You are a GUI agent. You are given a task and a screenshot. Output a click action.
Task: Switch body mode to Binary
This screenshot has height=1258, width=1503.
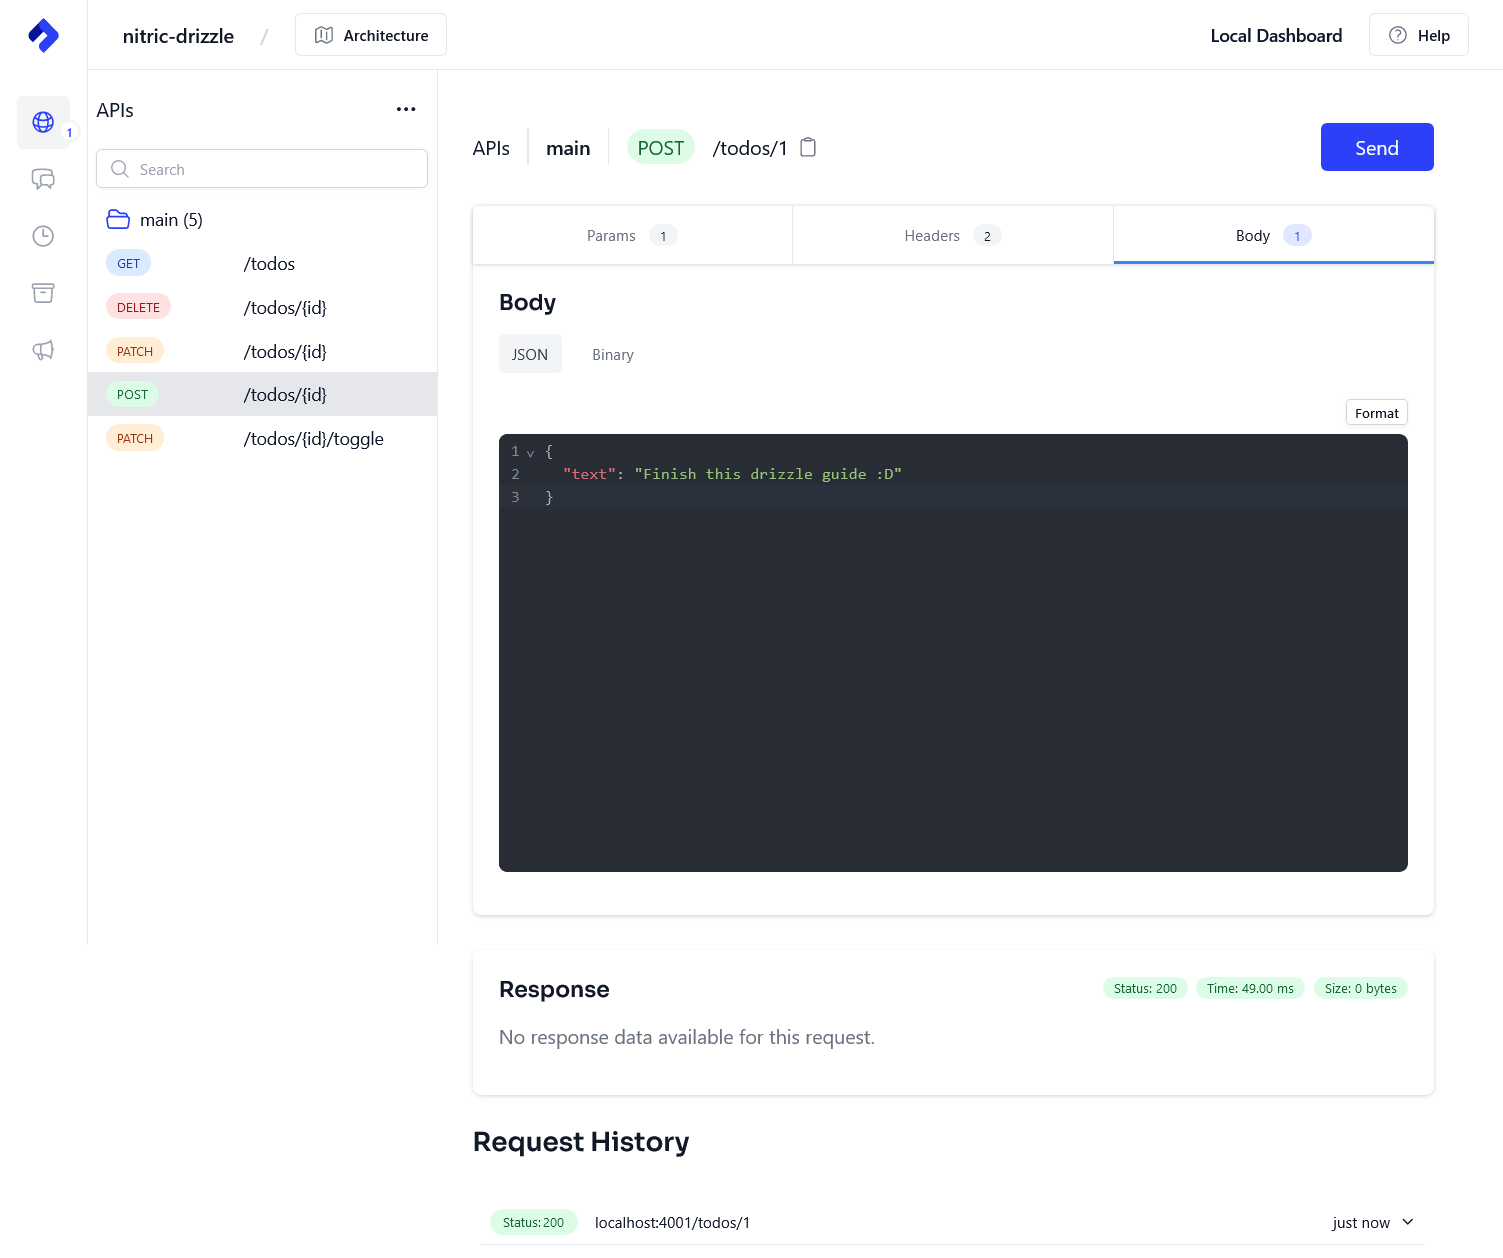point(612,354)
